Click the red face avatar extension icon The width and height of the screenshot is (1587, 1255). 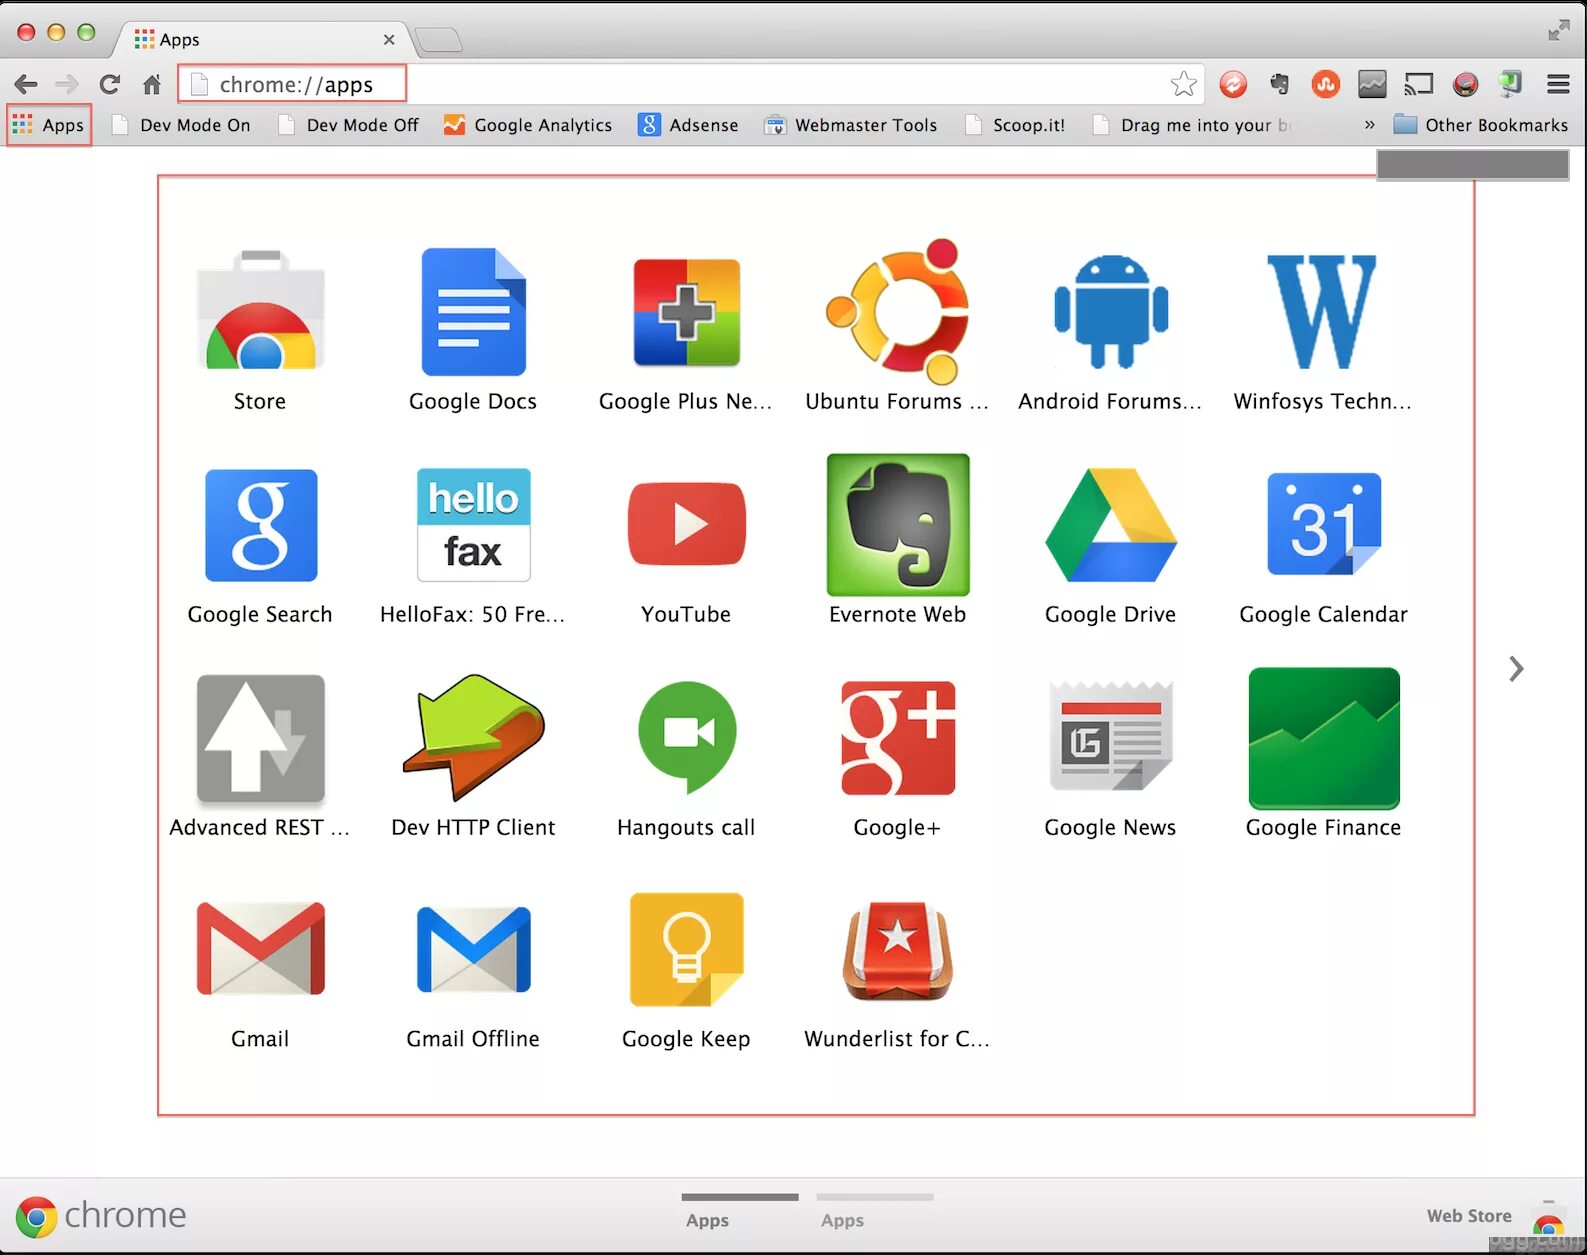pos(1466,85)
